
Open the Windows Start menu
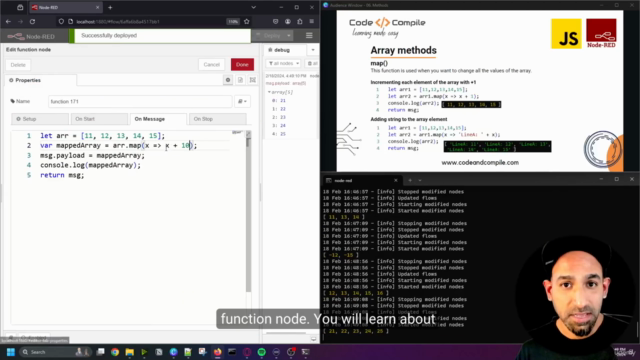tap(11, 352)
